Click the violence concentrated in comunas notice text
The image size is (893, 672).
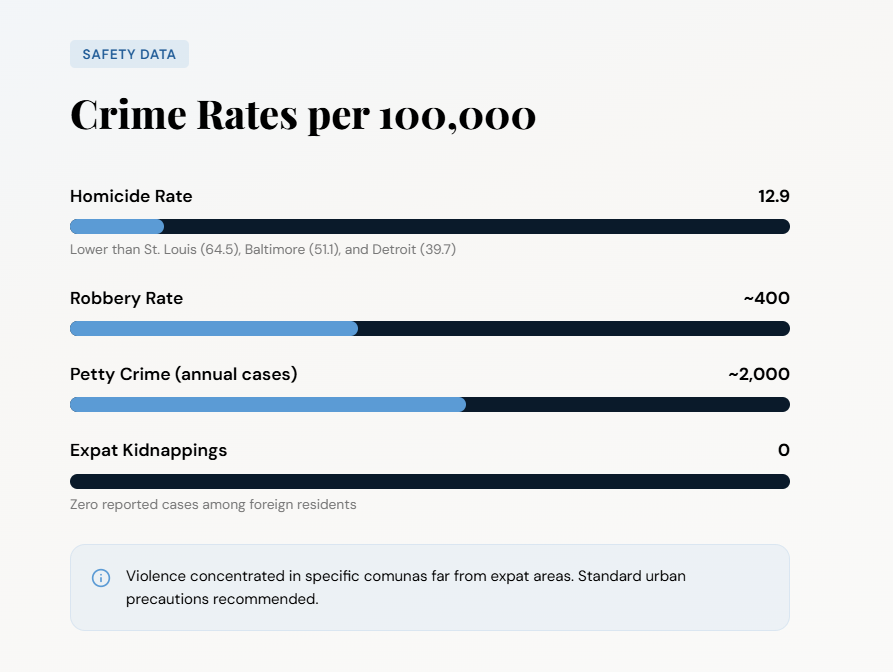(x=405, y=588)
